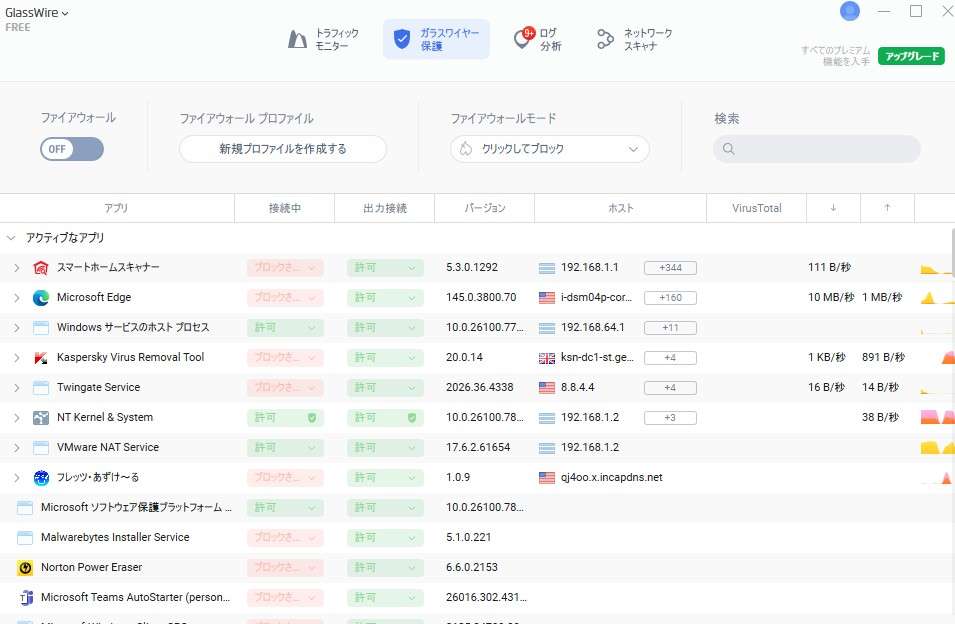Open the ファイアウォールモード dropdown

pyautogui.click(x=549, y=147)
